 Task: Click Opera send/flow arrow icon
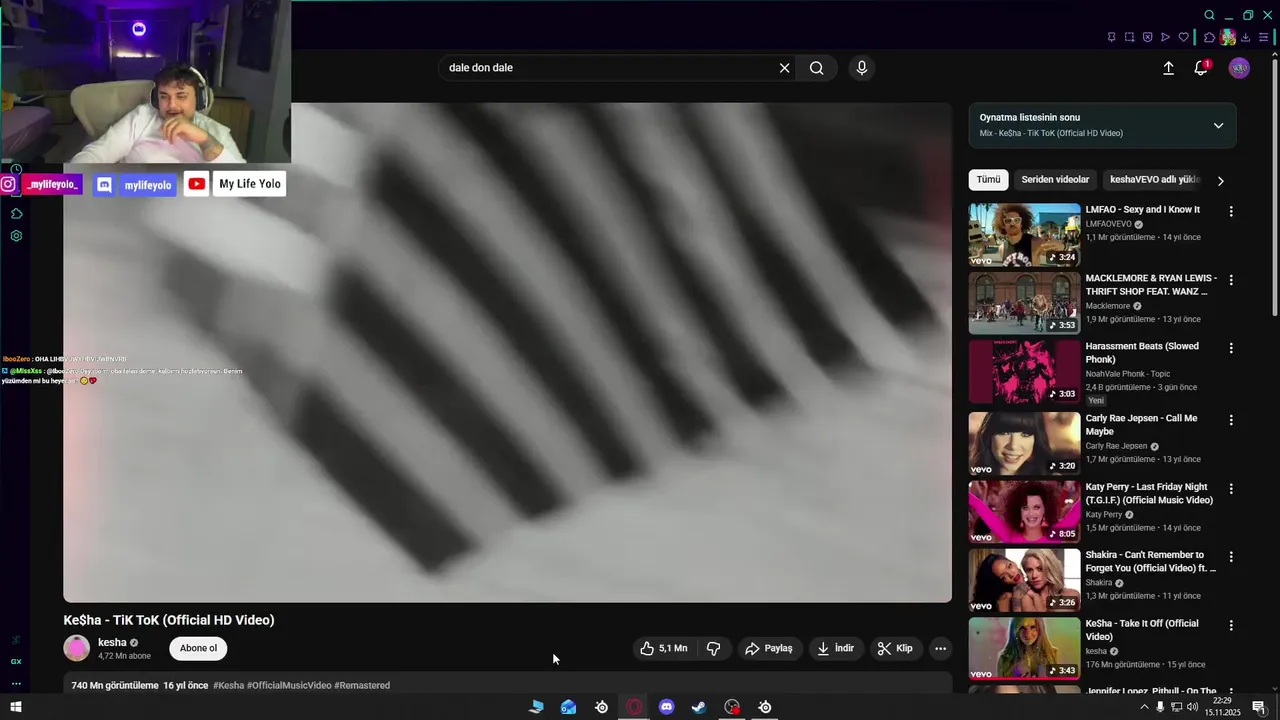(x=1165, y=37)
